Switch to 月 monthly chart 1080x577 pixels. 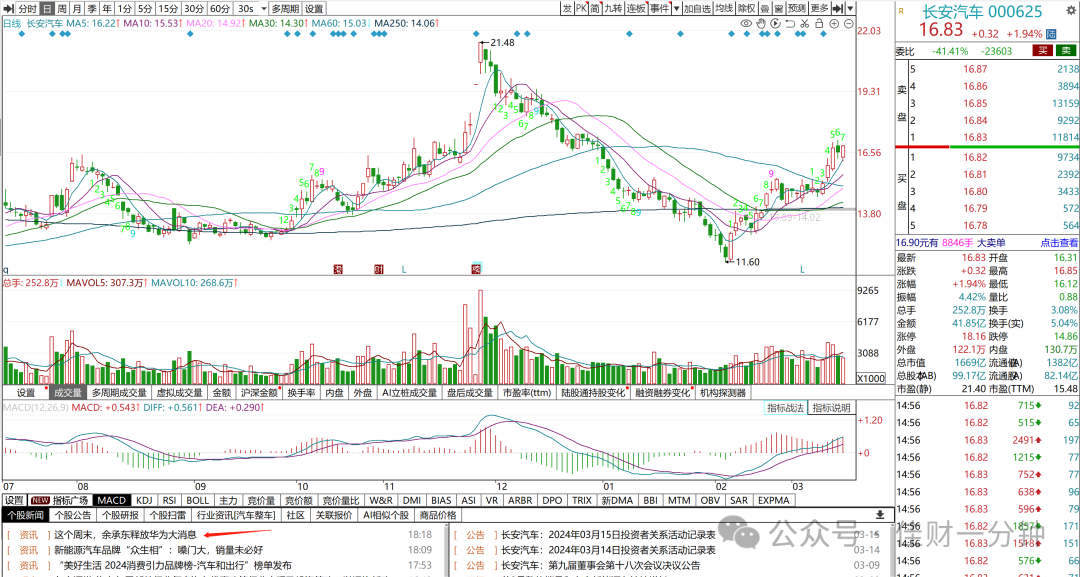77,8
